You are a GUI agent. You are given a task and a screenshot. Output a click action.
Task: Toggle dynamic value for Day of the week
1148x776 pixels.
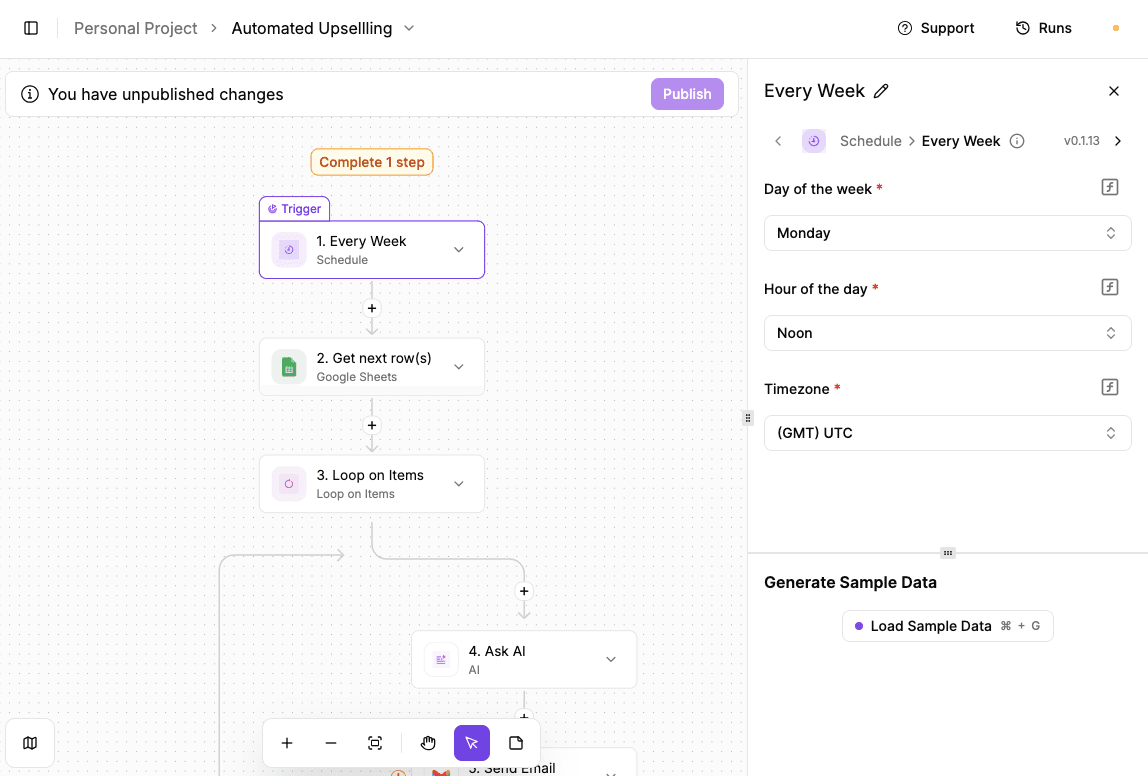1110,187
